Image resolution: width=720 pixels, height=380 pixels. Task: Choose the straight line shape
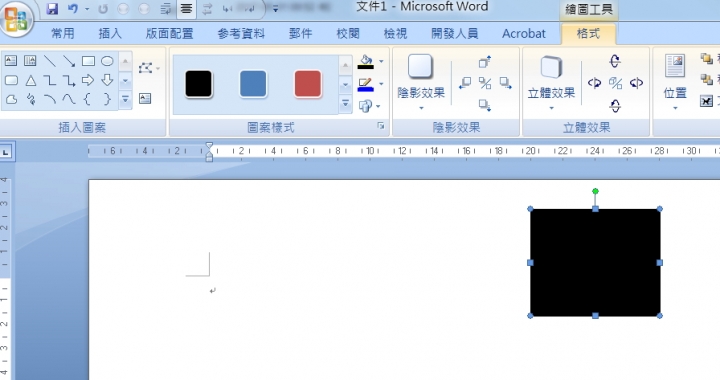(x=50, y=61)
